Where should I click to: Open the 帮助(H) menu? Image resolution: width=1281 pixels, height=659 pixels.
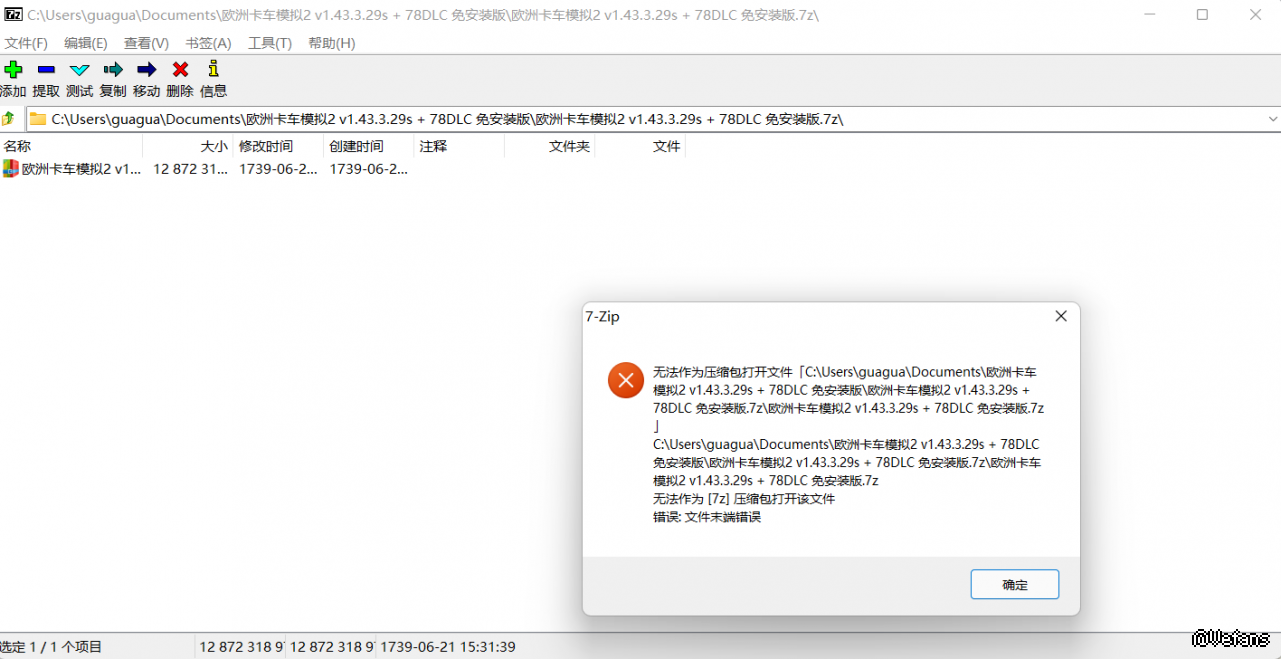(332, 43)
